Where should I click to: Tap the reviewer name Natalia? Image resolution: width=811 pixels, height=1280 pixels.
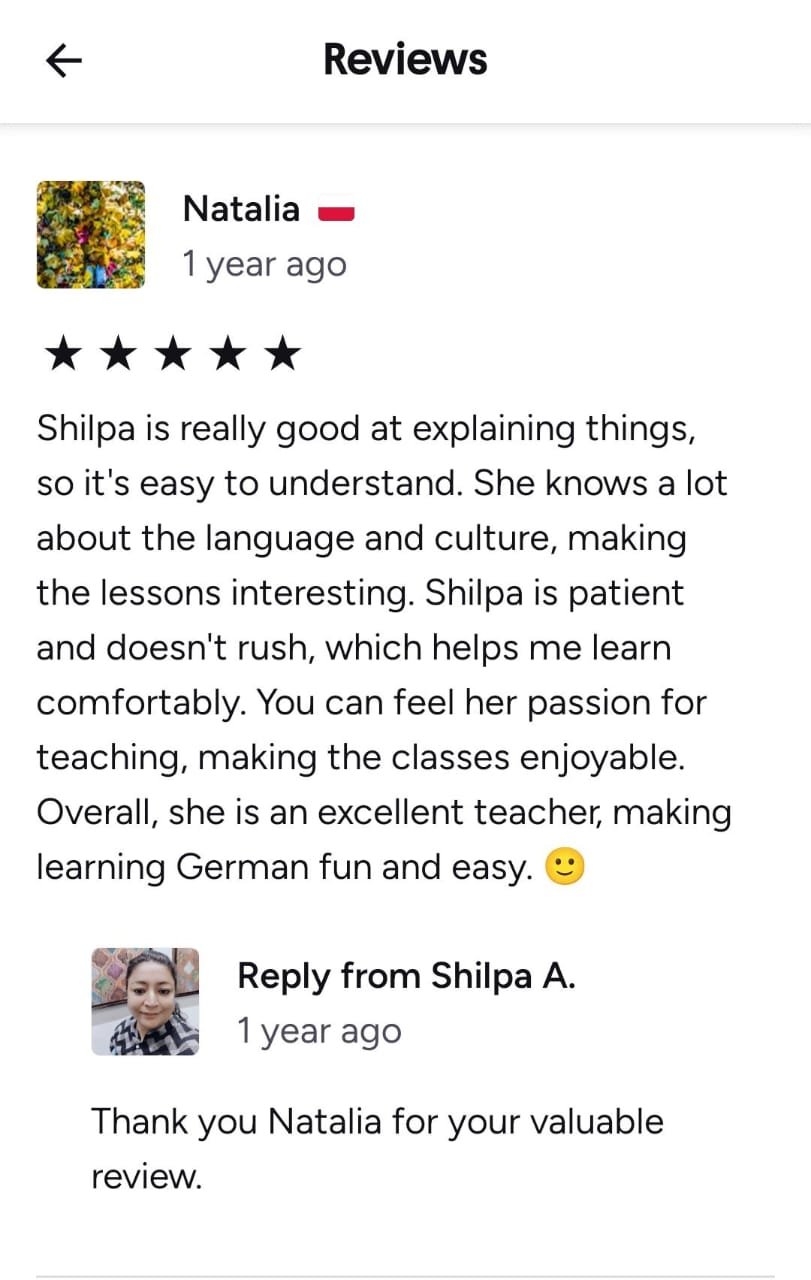(x=241, y=209)
